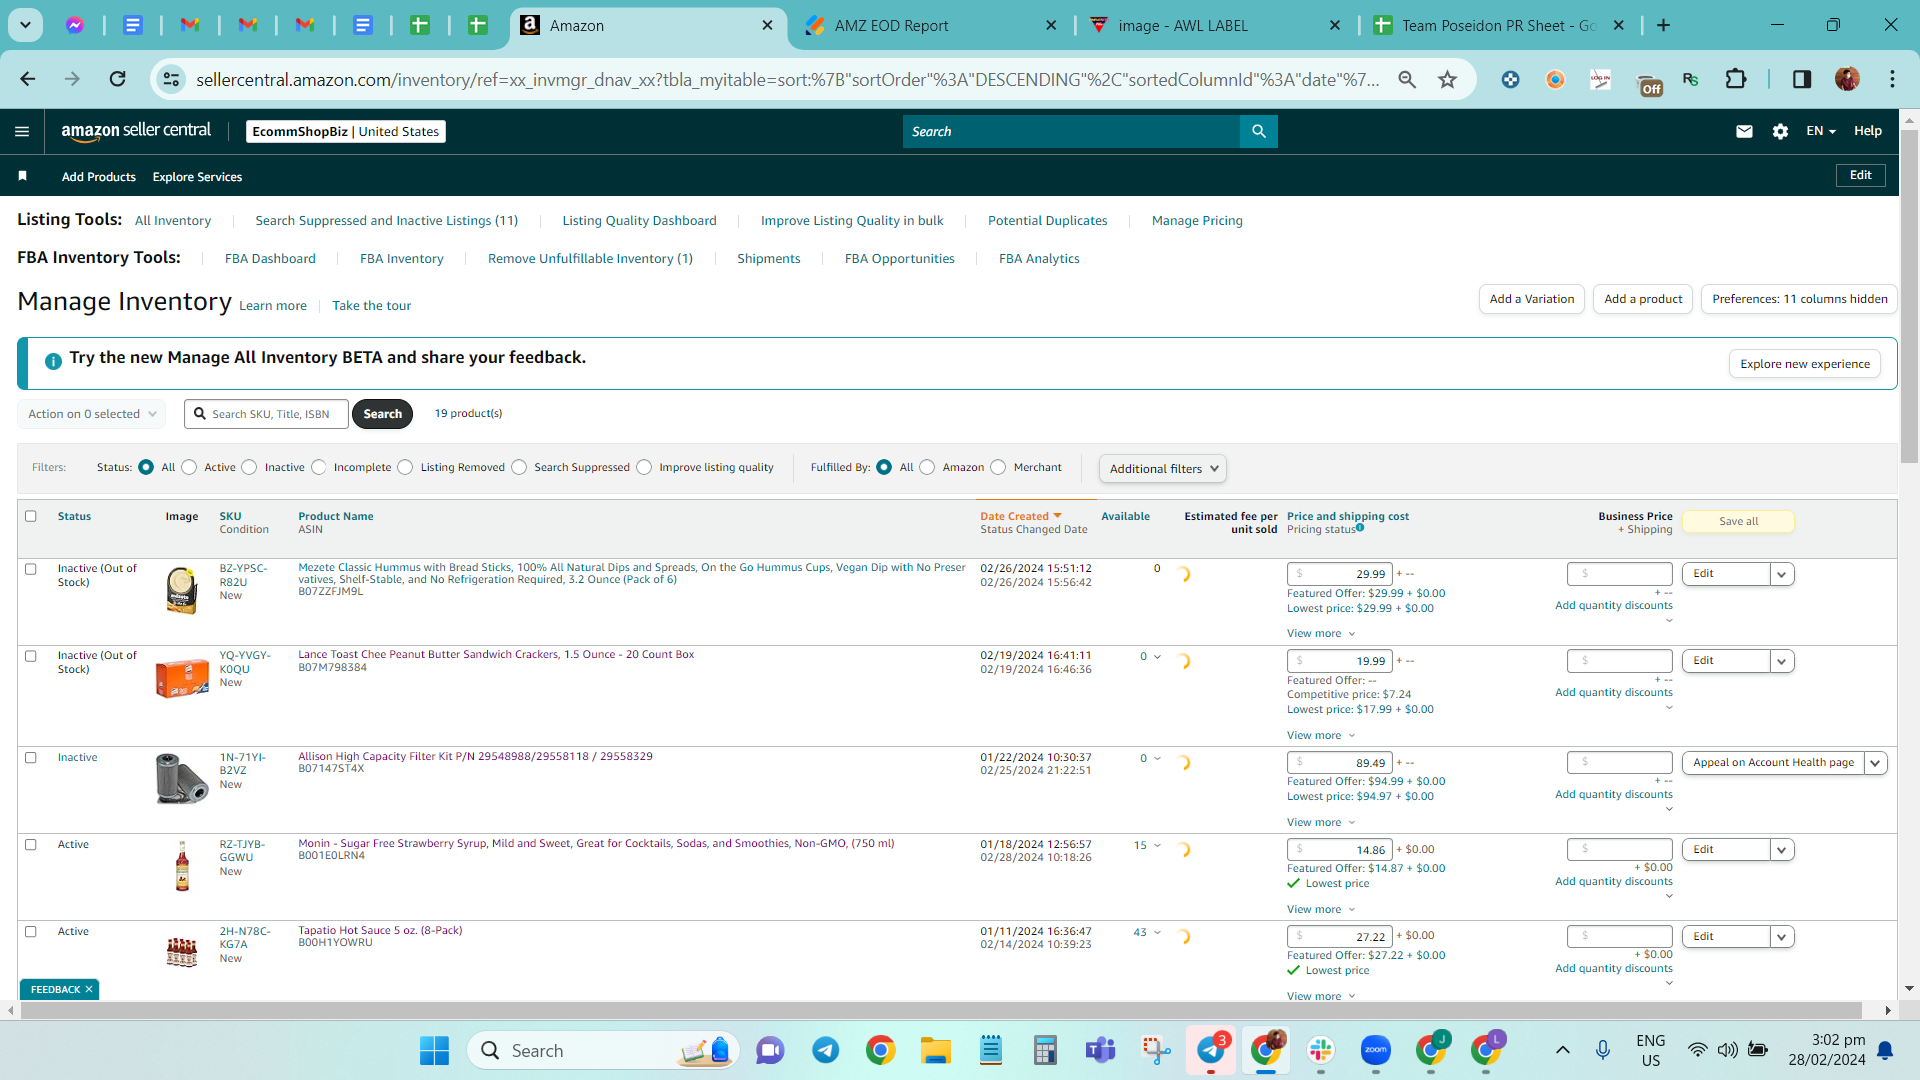Expand available quantity chevron for Tapatio row

(1157, 932)
